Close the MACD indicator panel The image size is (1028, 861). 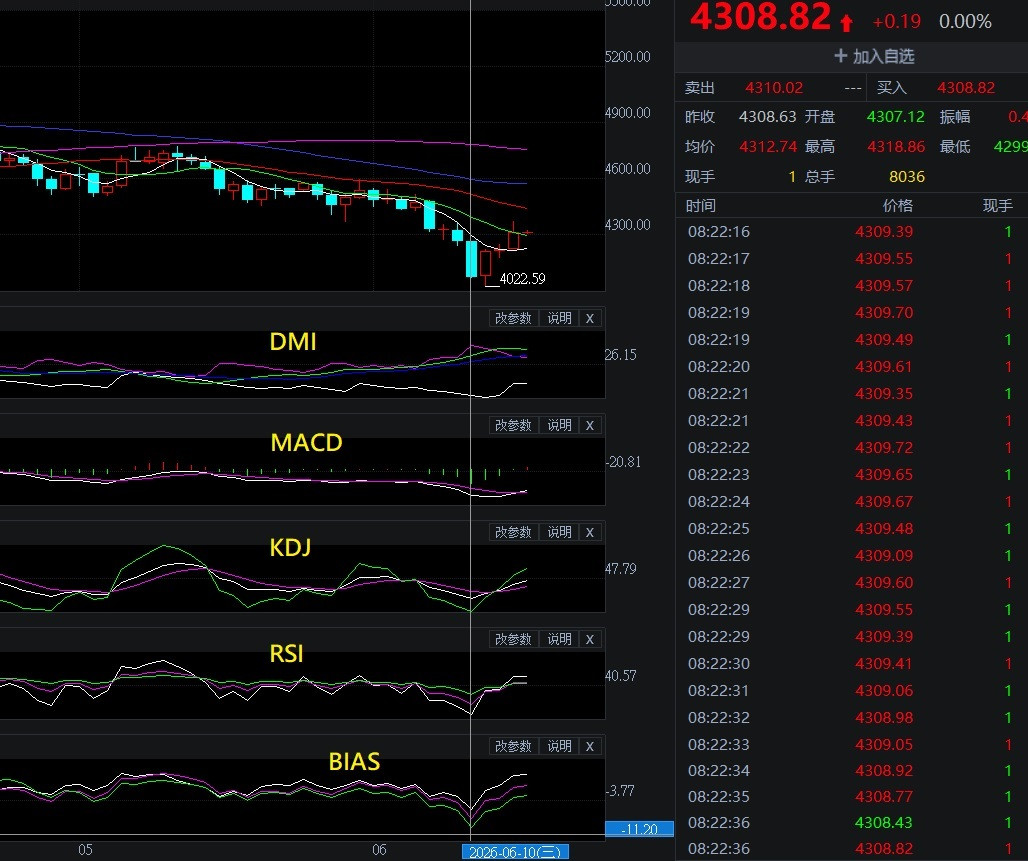(590, 426)
